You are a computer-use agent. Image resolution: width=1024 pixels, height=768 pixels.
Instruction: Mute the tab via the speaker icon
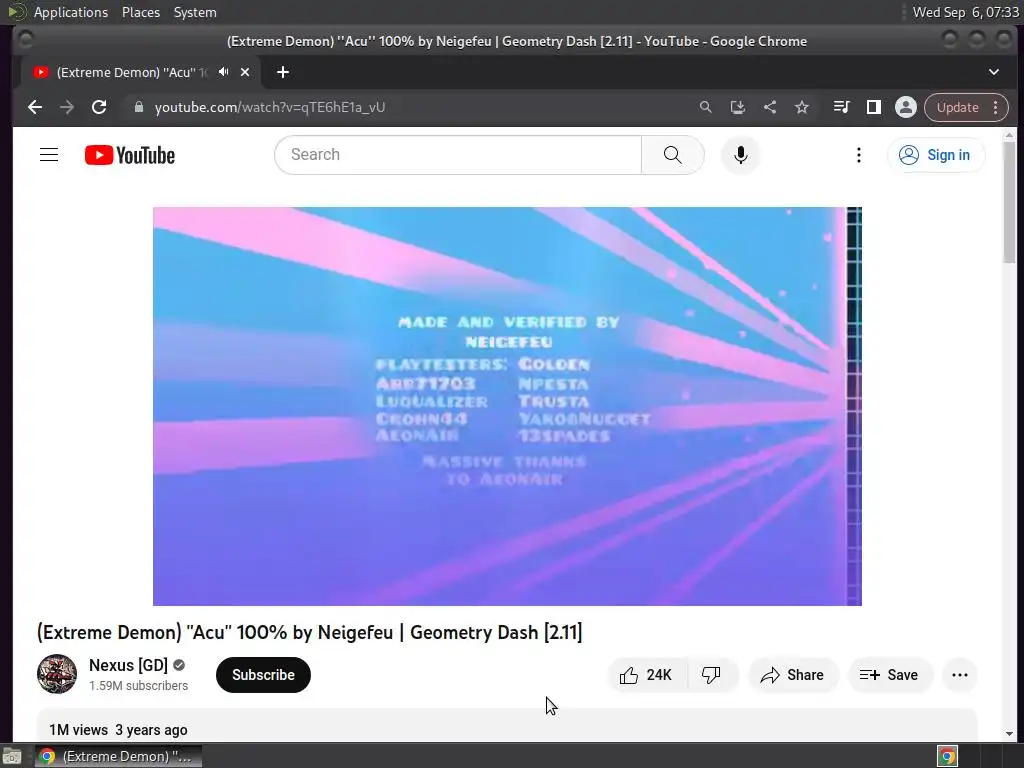pos(224,72)
